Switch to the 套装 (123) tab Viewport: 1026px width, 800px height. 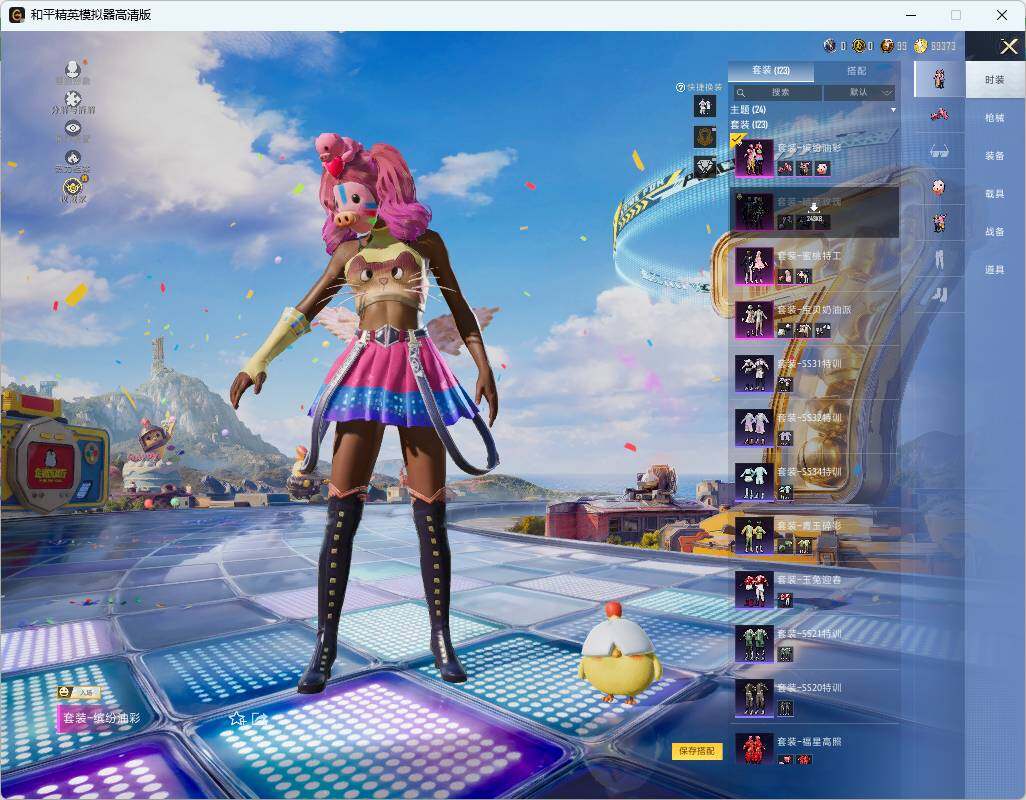[771, 71]
